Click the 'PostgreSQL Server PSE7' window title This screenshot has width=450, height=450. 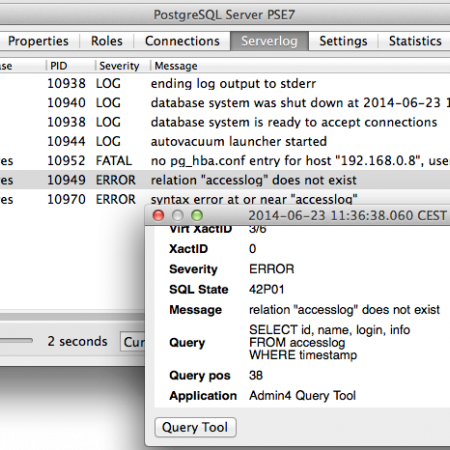pos(224,15)
